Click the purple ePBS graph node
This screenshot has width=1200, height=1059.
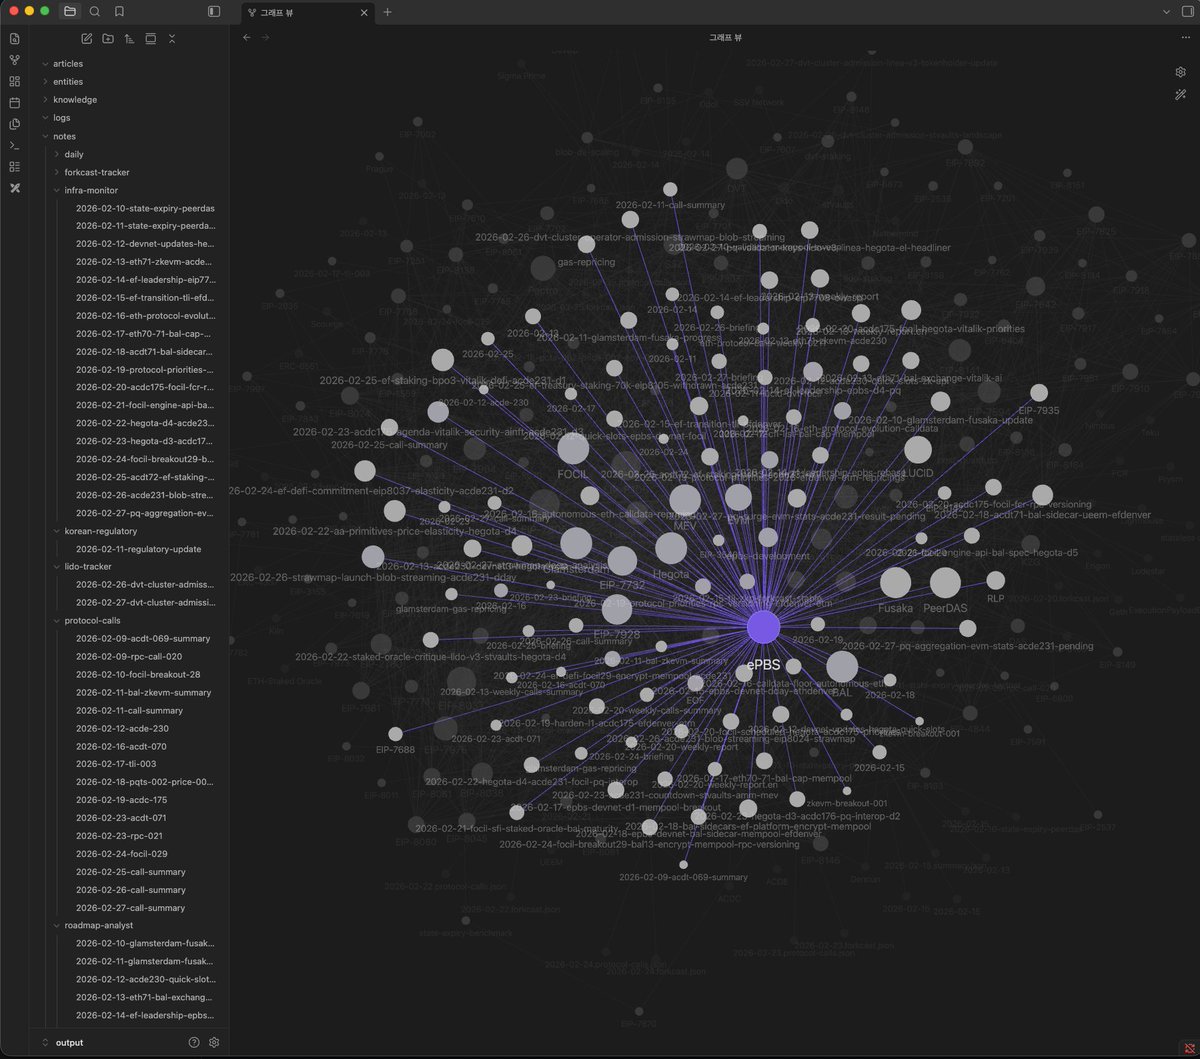pos(764,628)
